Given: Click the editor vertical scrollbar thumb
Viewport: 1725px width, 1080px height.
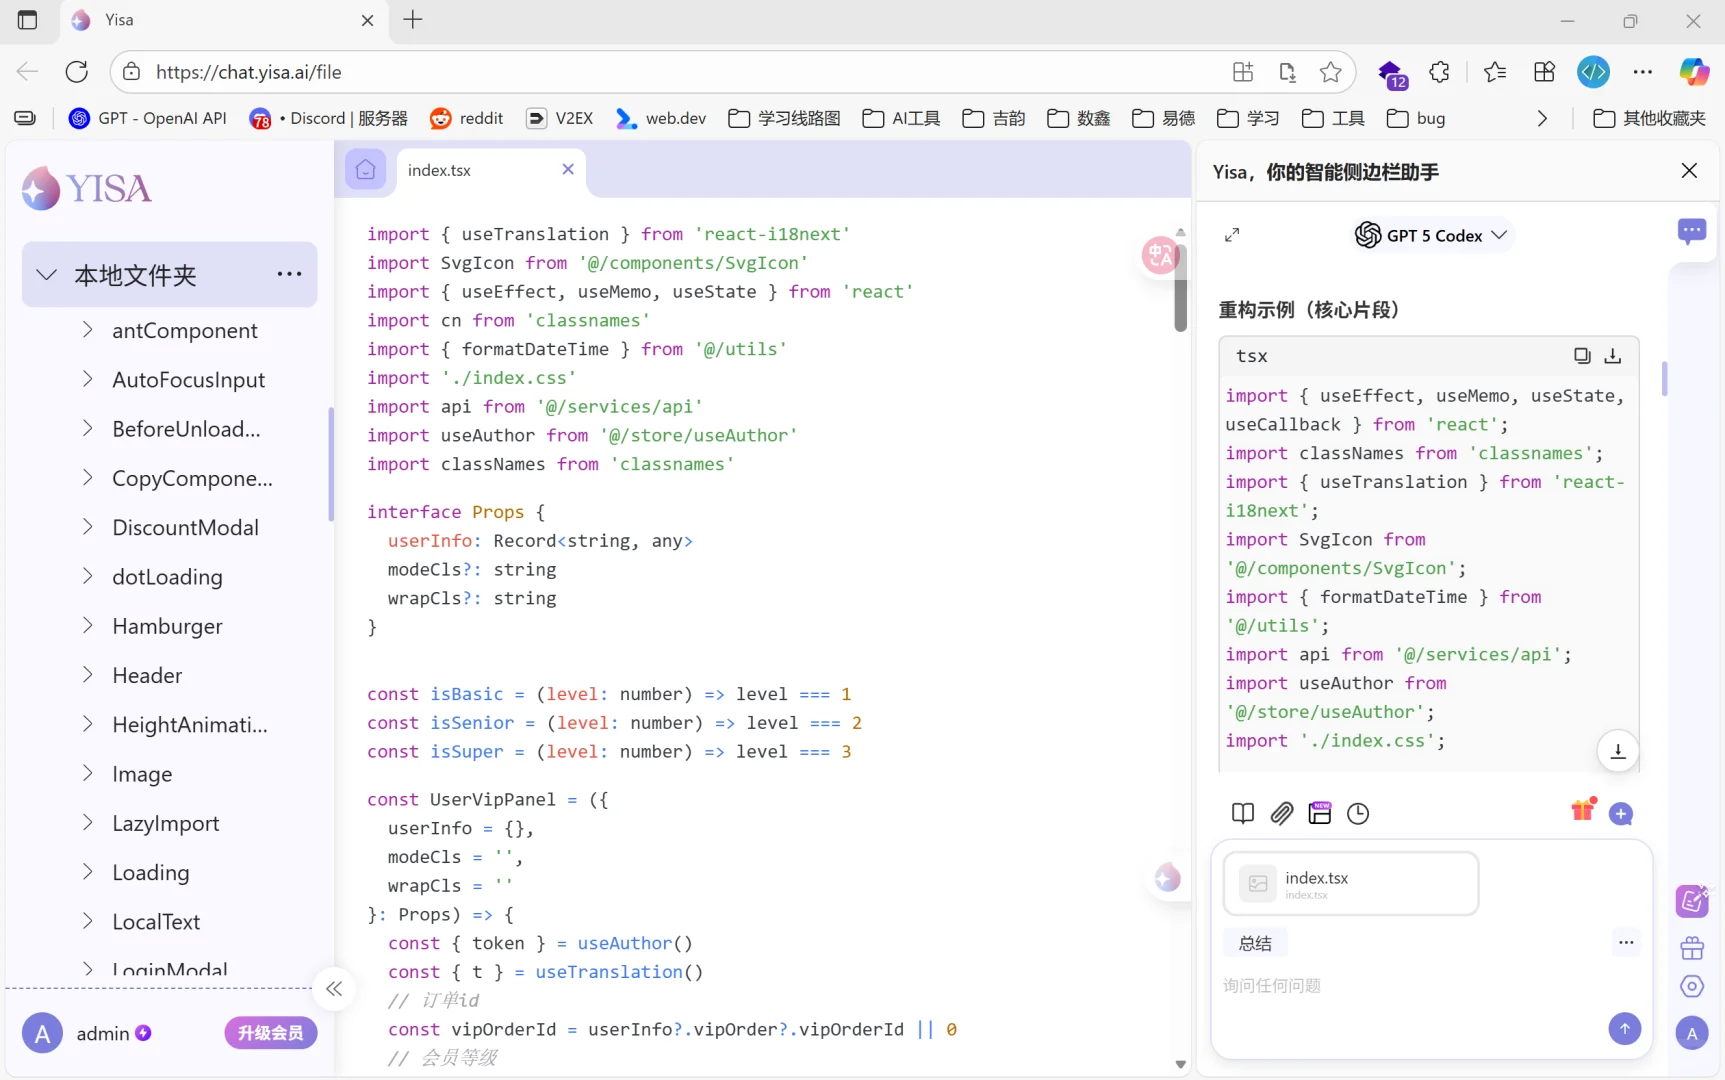Looking at the screenshot, I should click(x=1180, y=287).
